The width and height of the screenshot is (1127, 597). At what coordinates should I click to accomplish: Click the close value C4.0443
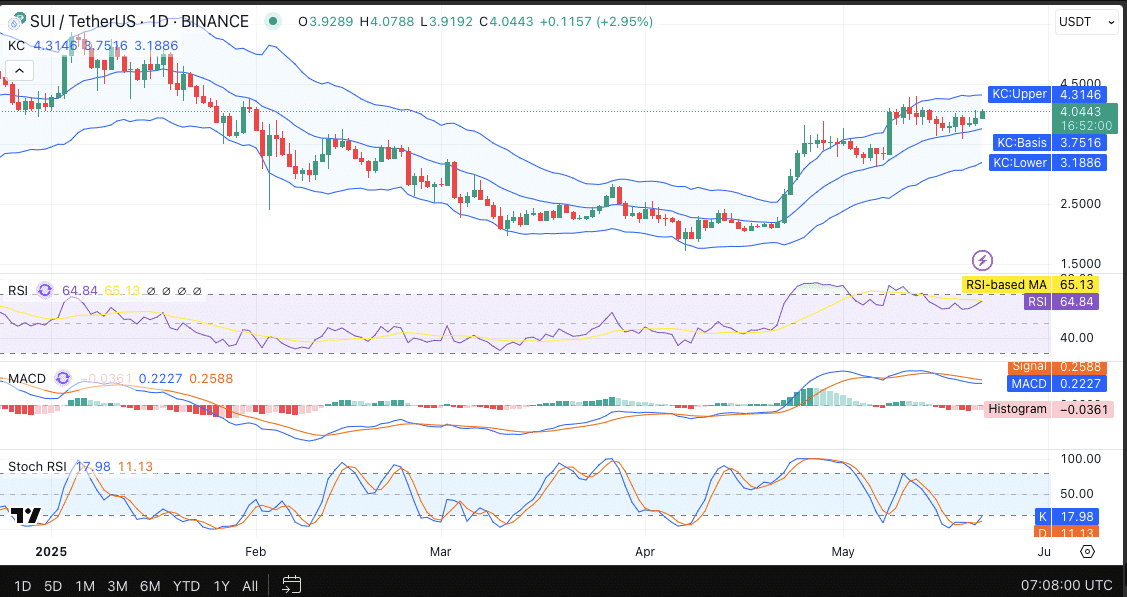[505, 22]
